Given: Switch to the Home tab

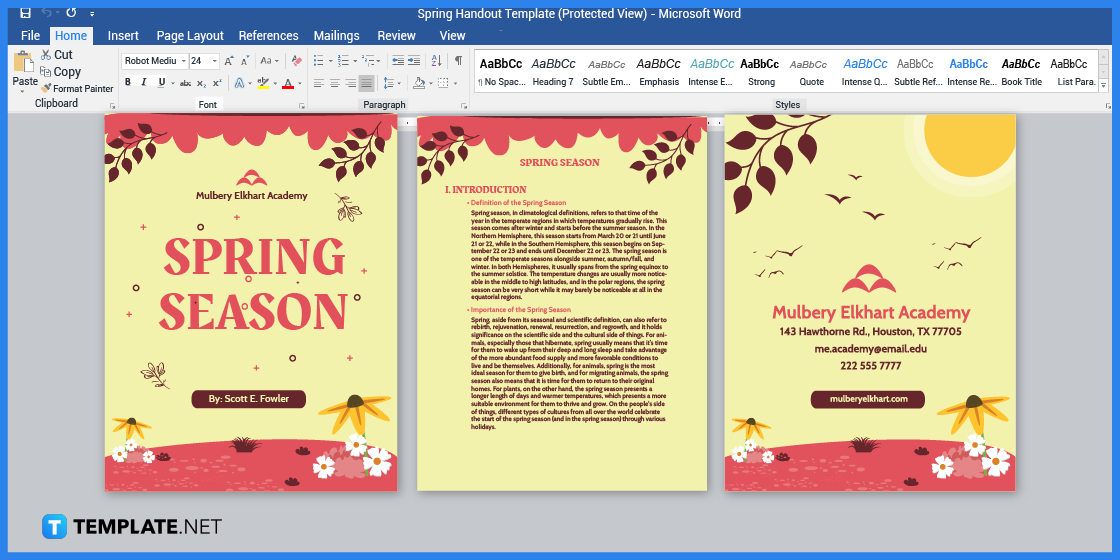Looking at the screenshot, I should [71, 36].
